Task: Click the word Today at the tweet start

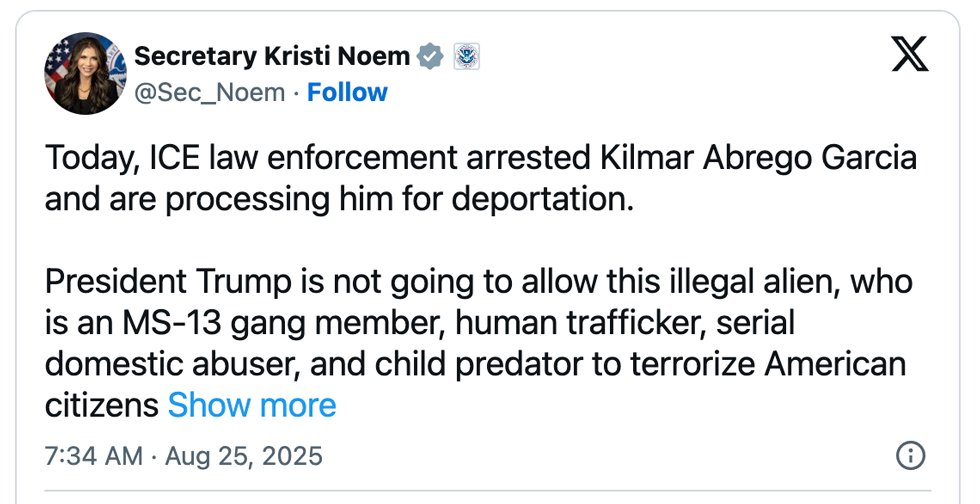Action: coord(82,158)
